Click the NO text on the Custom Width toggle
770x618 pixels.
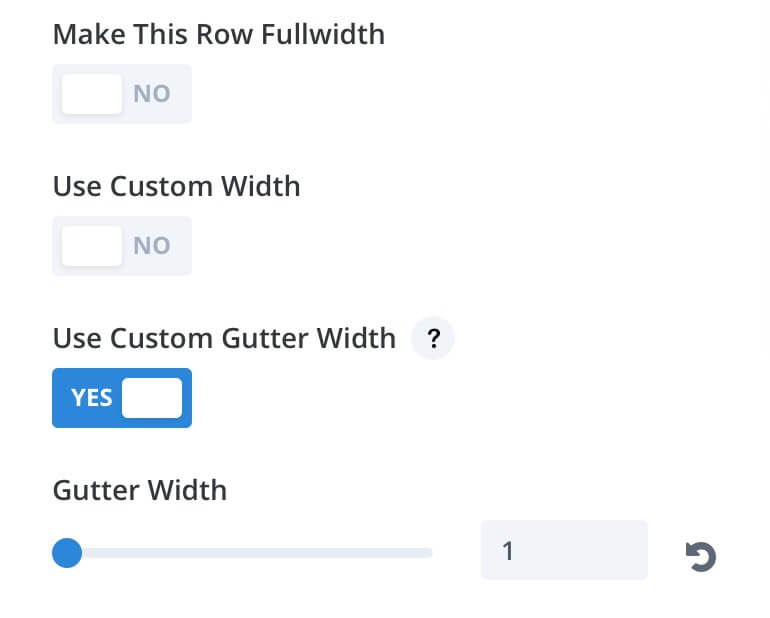coord(152,246)
